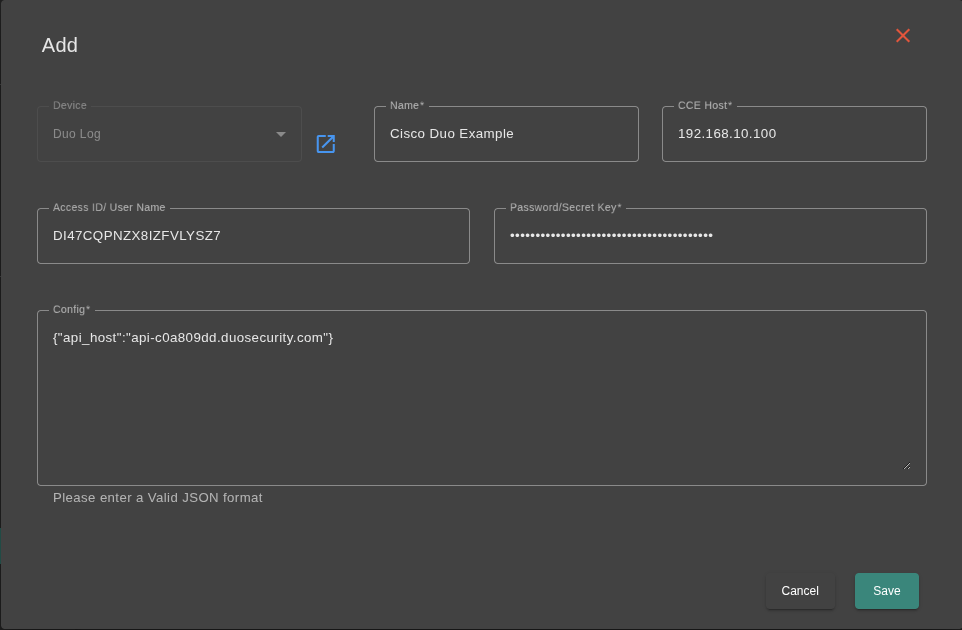Click the CCE Host field with 192.168.10.100
This screenshot has height=630, width=962.
click(794, 134)
